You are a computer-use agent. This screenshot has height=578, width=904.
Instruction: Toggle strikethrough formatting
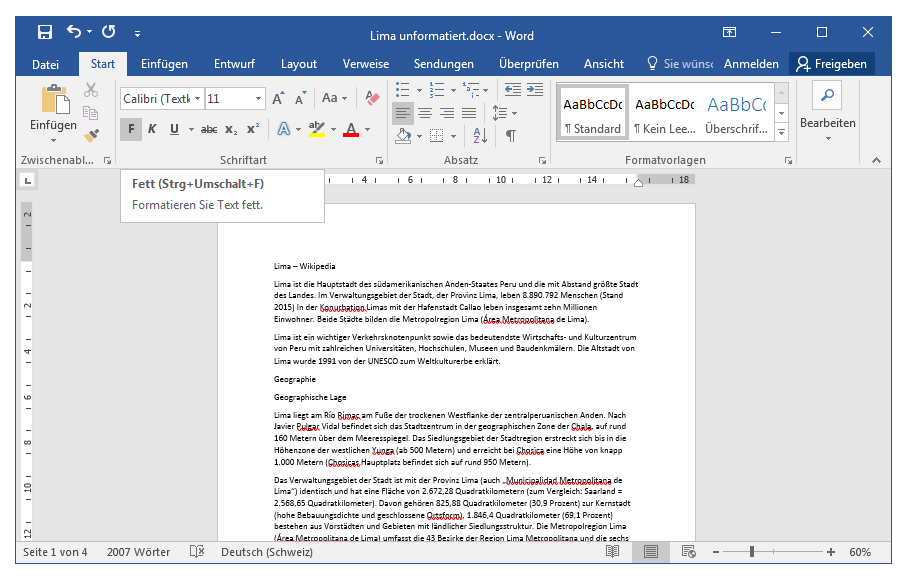(209, 130)
